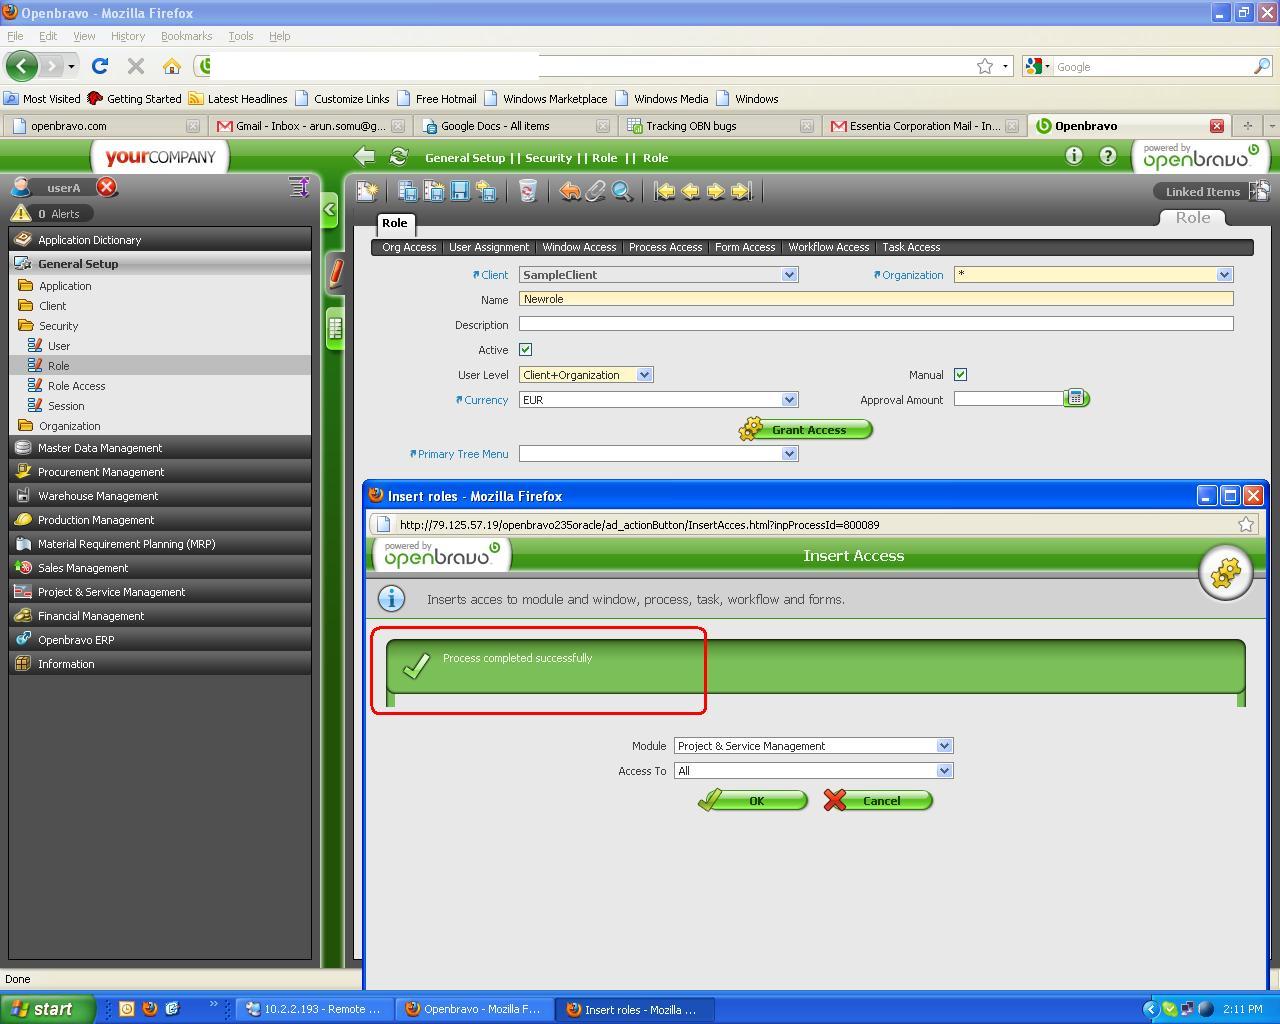Click the Grant Access button
Viewport: 1280px width, 1024px height.
click(806, 430)
